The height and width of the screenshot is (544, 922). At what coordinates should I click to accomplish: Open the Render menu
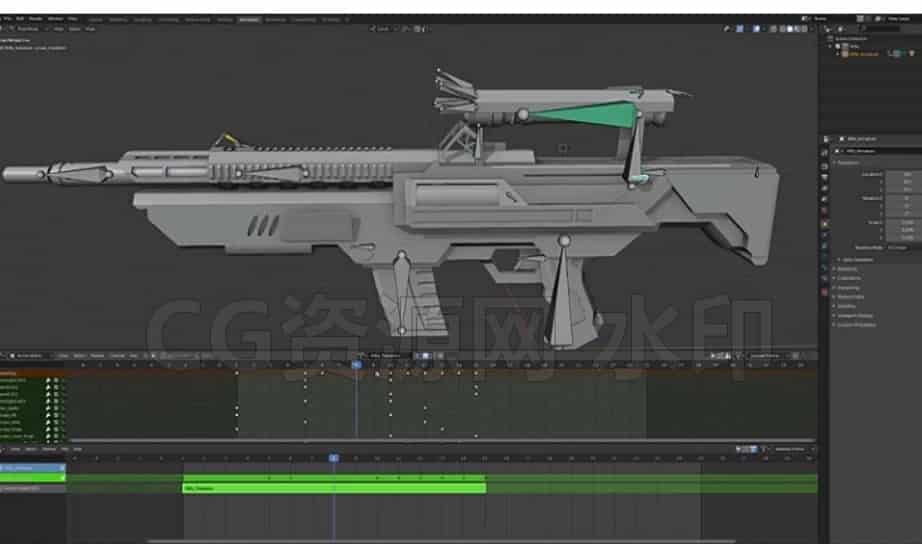pos(36,19)
